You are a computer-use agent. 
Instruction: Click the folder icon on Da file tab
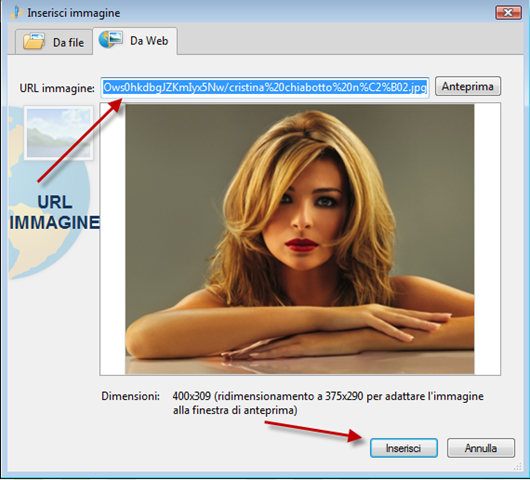33,42
